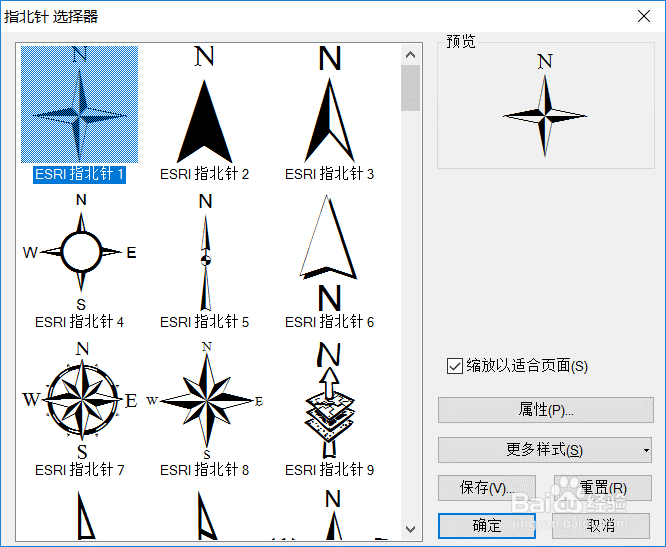
Task: Pick the stacked map layers ESRI 指北针 9
Action: coord(330,401)
